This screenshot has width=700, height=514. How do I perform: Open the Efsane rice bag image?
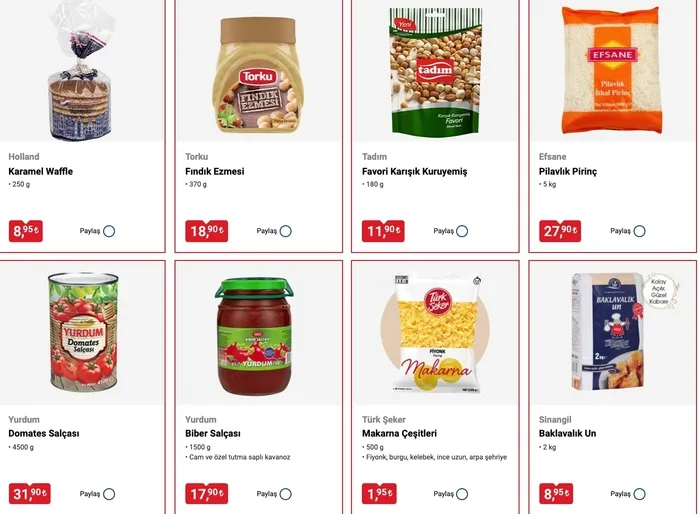(x=612, y=70)
